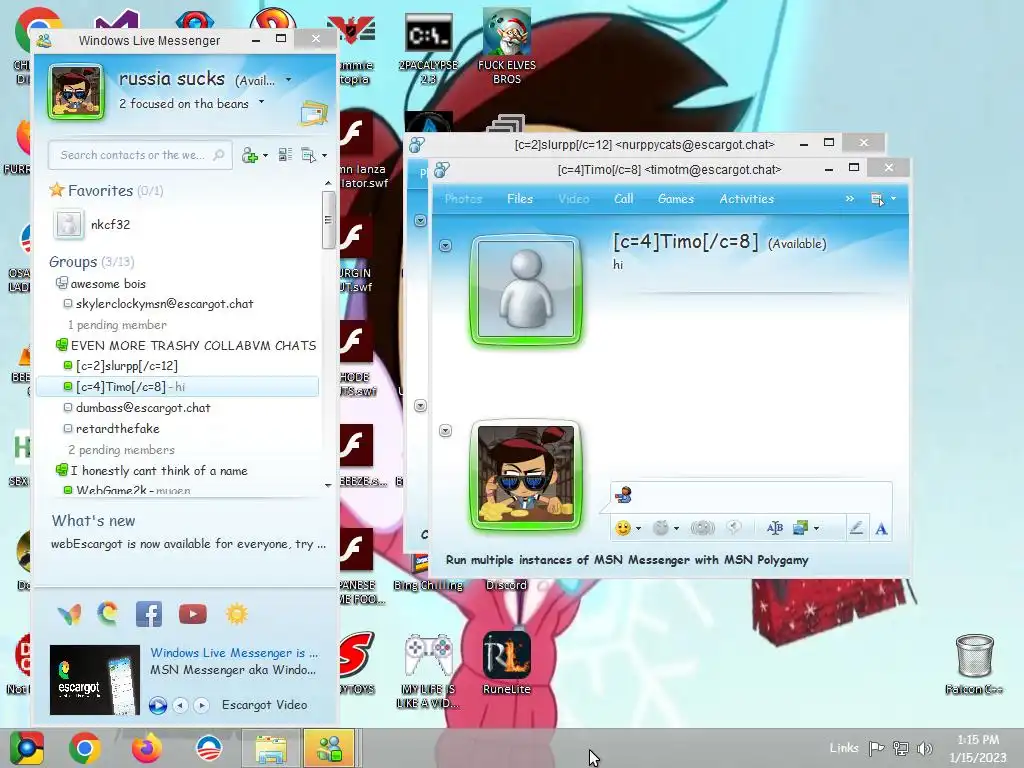Play the Escargot Video
Viewport: 1024px width, 768px height.
(157, 705)
